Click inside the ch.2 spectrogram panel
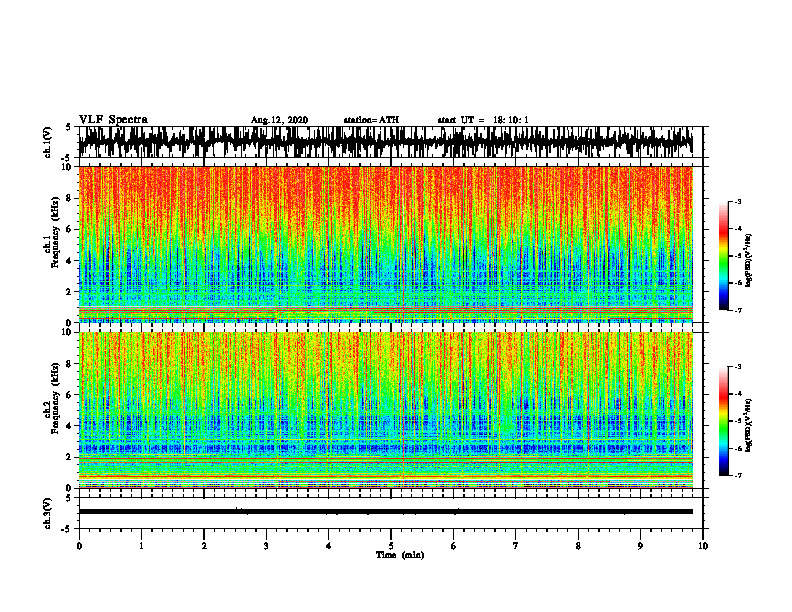 click(x=386, y=410)
